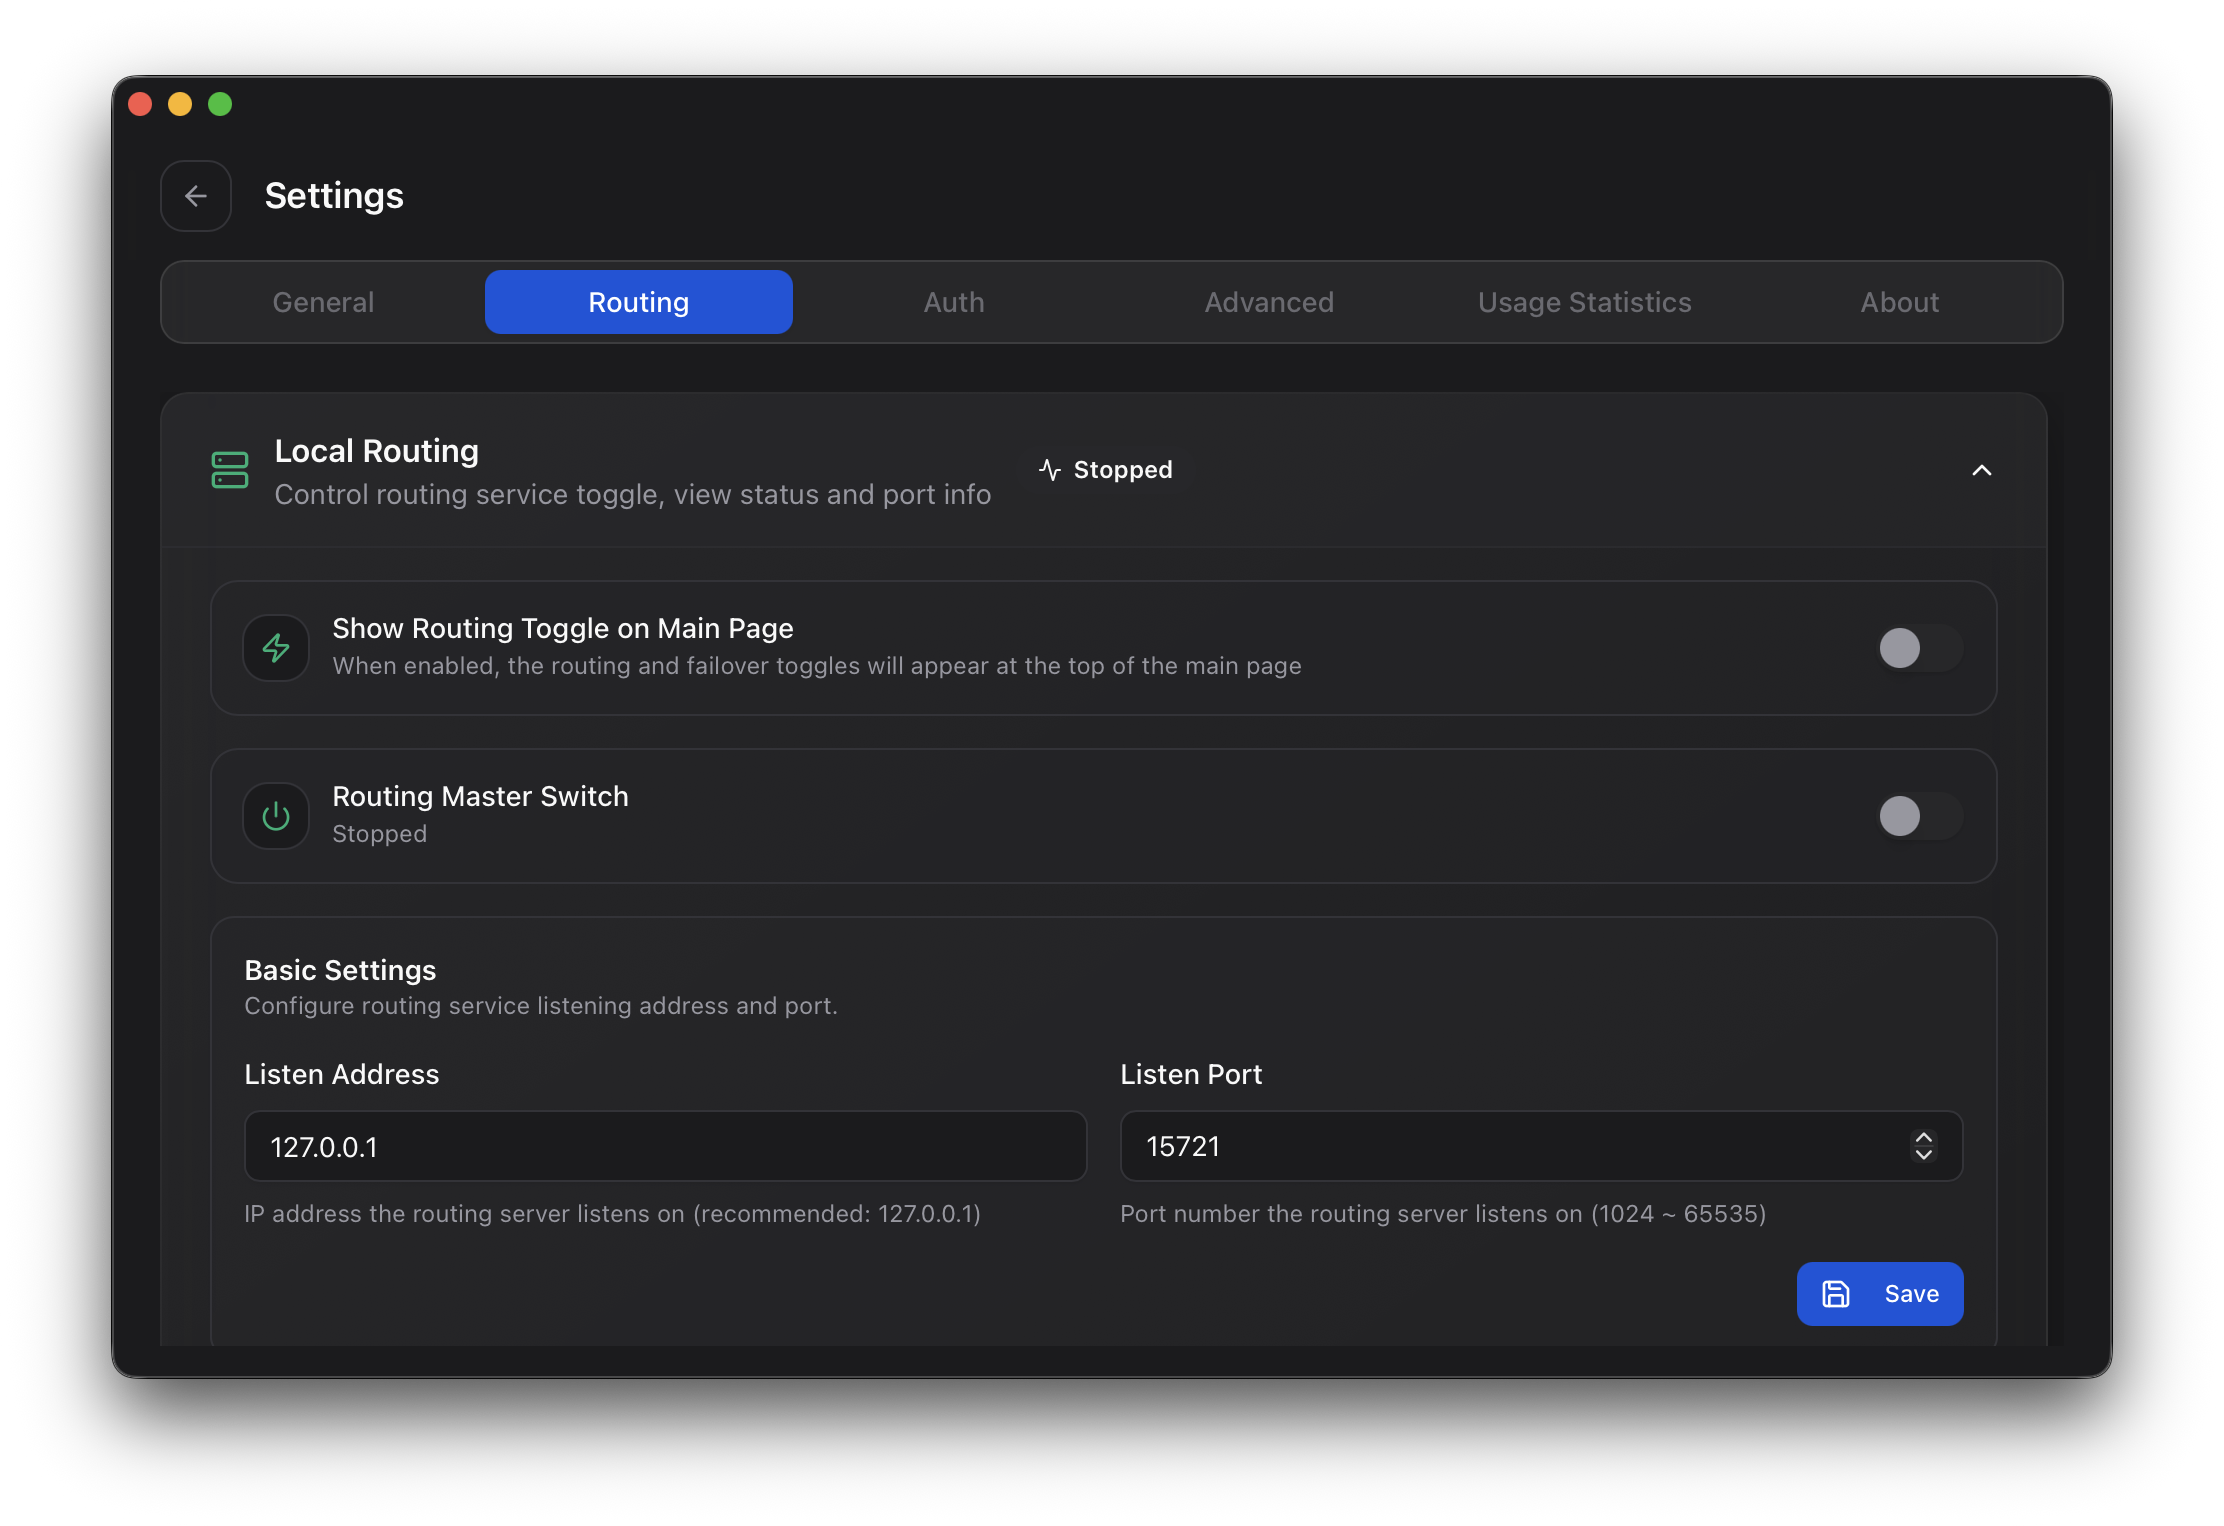The height and width of the screenshot is (1526, 2224).
Task: Switch to the Auth tab
Action: [x=954, y=302]
